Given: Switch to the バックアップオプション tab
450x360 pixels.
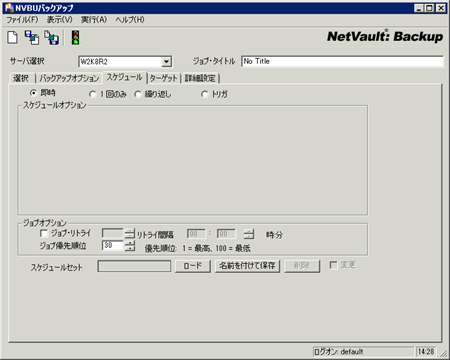Looking at the screenshot, I should (x=69, y=78).
